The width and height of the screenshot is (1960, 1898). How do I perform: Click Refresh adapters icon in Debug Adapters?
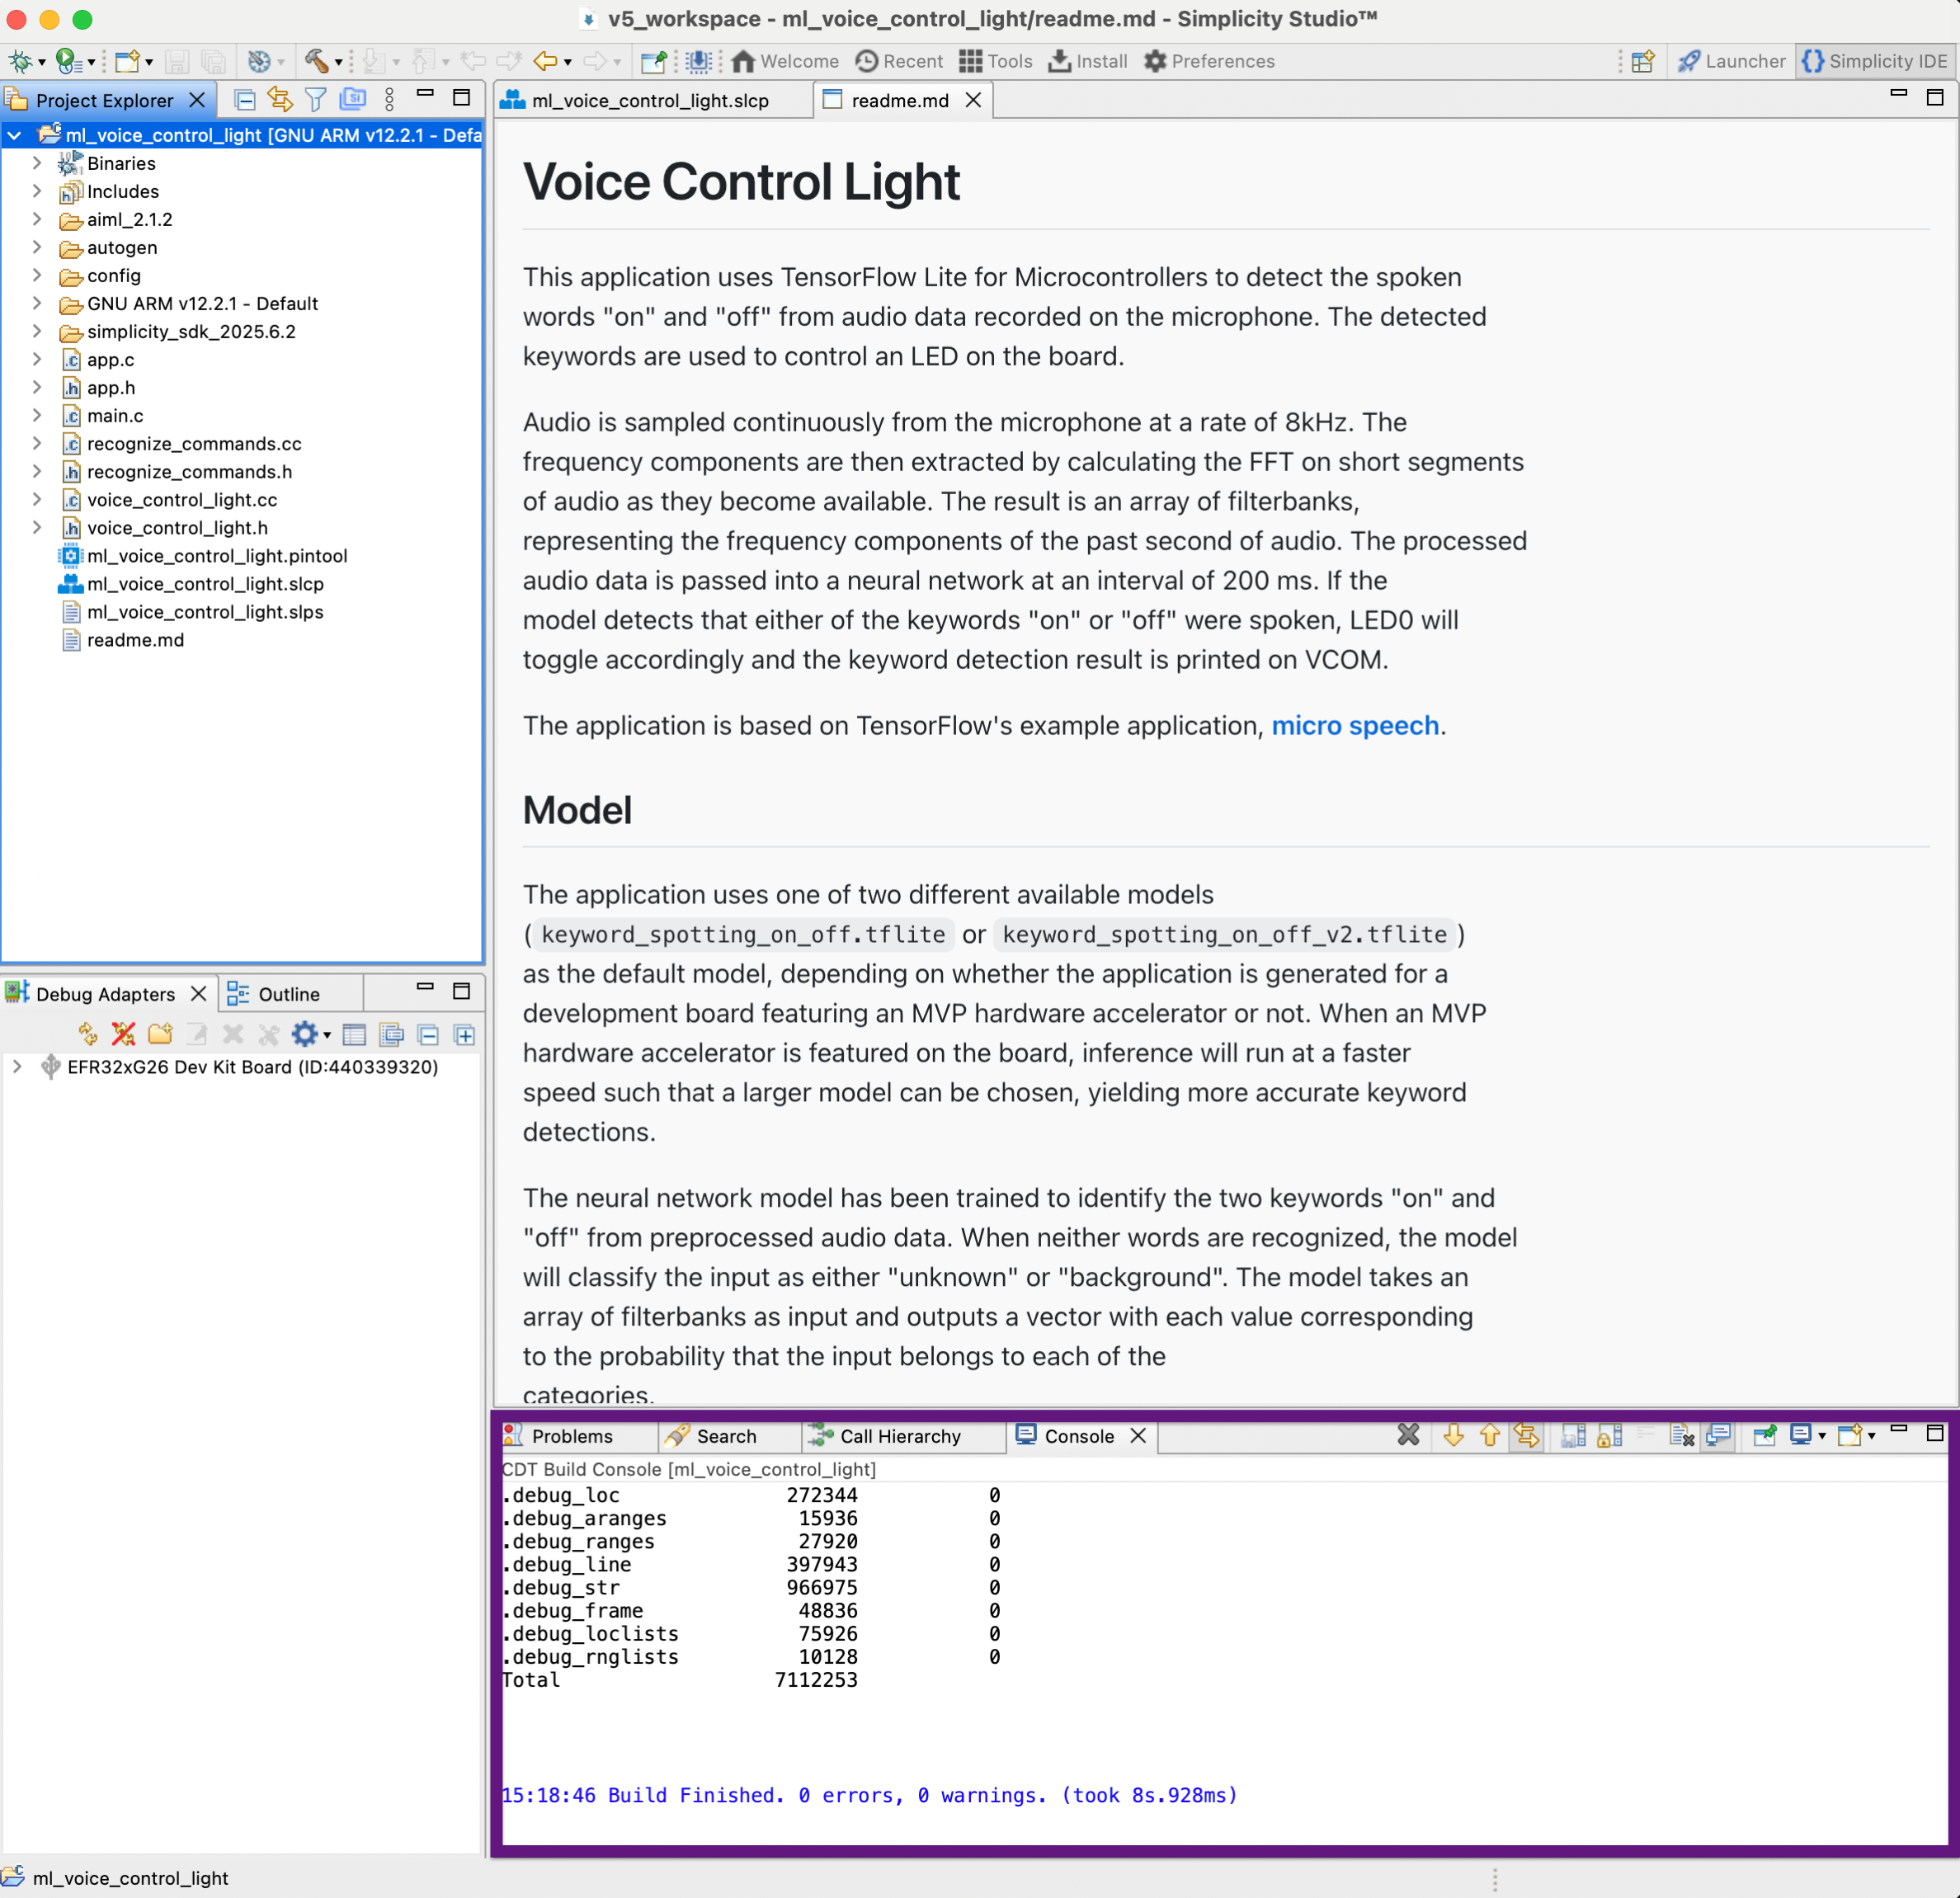88,1034
